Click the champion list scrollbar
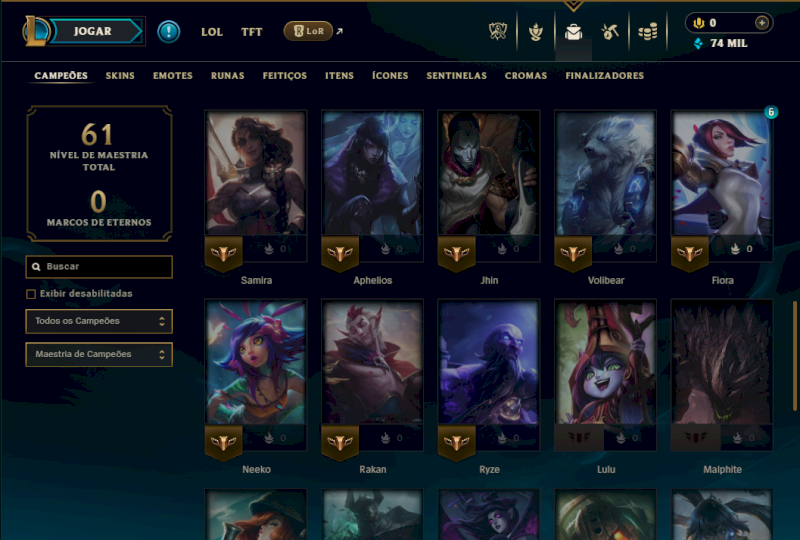 (794, 356)
